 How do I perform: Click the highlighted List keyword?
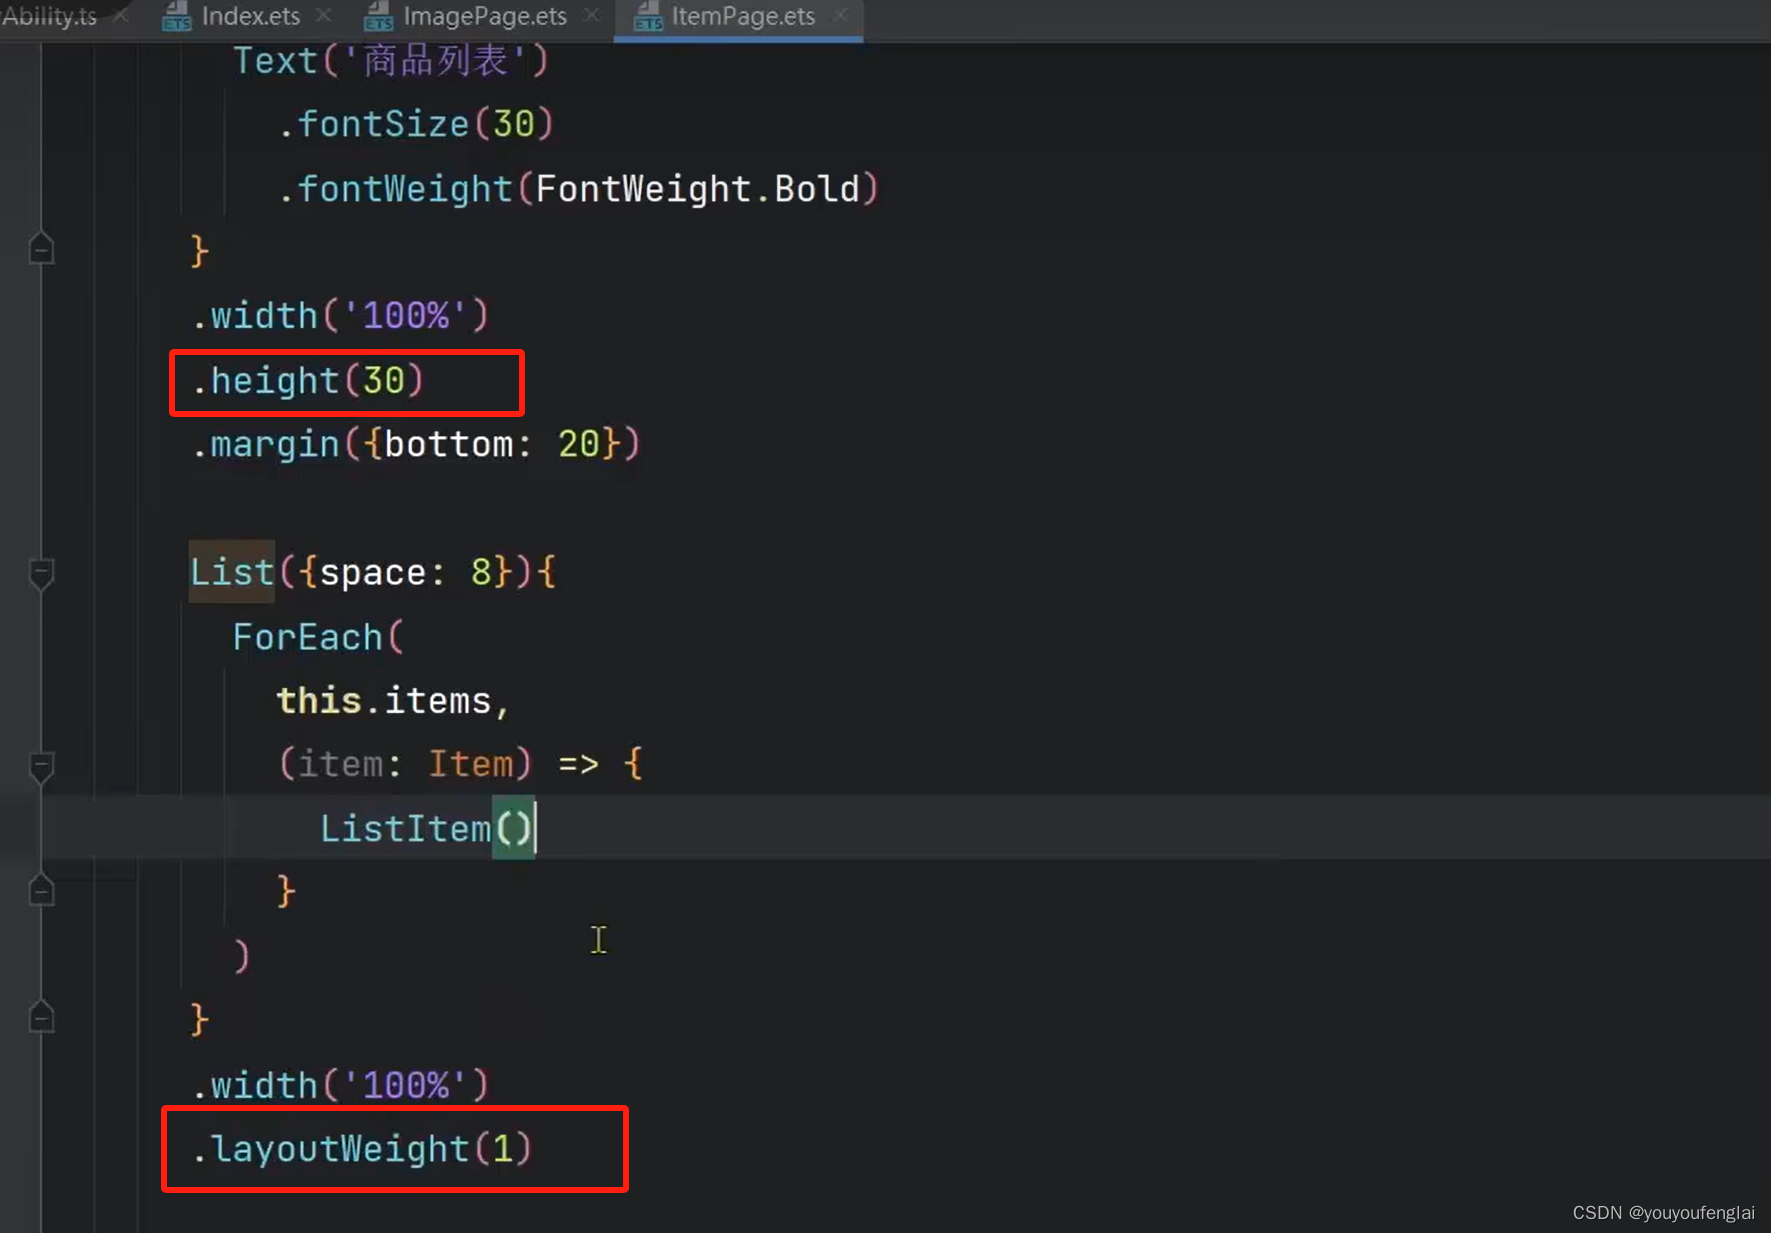[232, 572]
